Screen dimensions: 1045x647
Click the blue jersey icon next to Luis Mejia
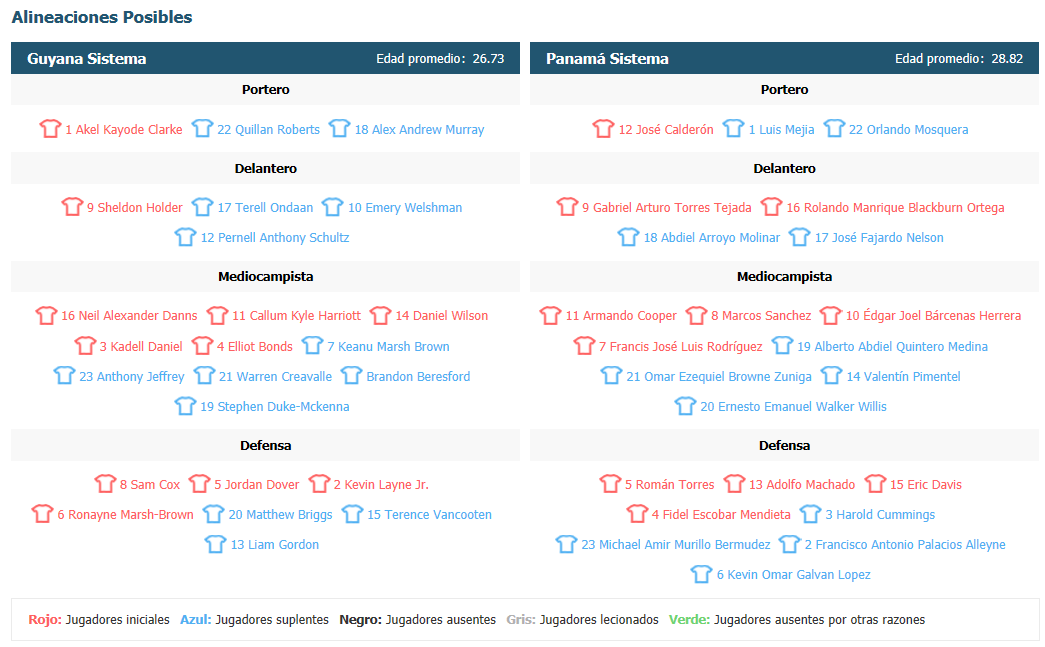(734, 129)
